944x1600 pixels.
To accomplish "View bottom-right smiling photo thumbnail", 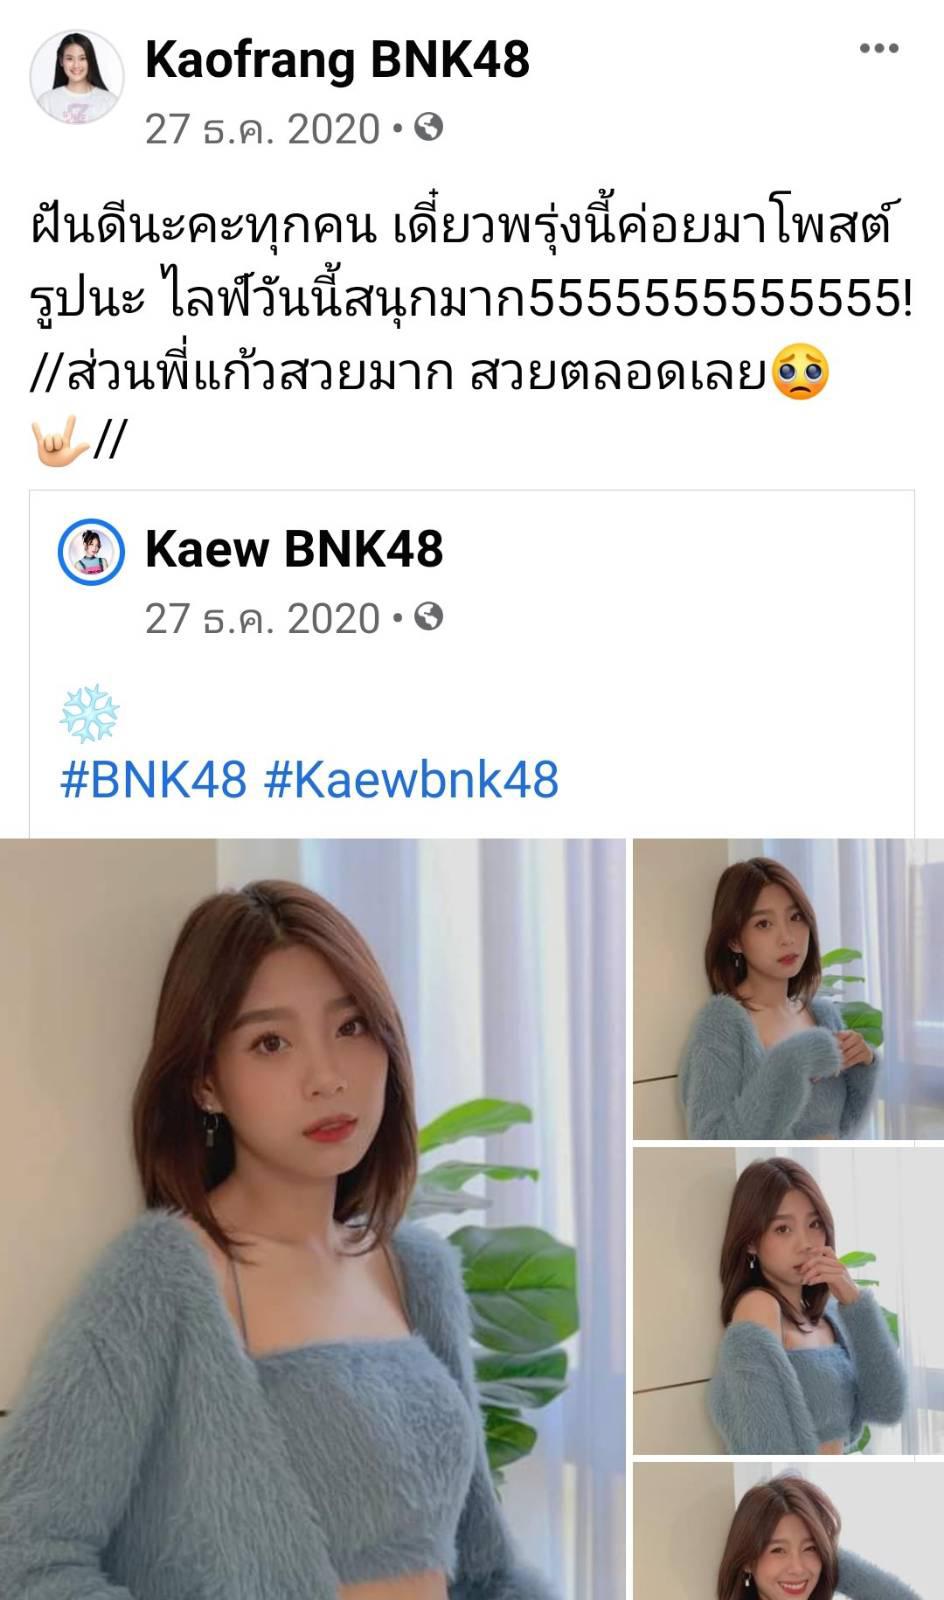I will pos(789,1531).
